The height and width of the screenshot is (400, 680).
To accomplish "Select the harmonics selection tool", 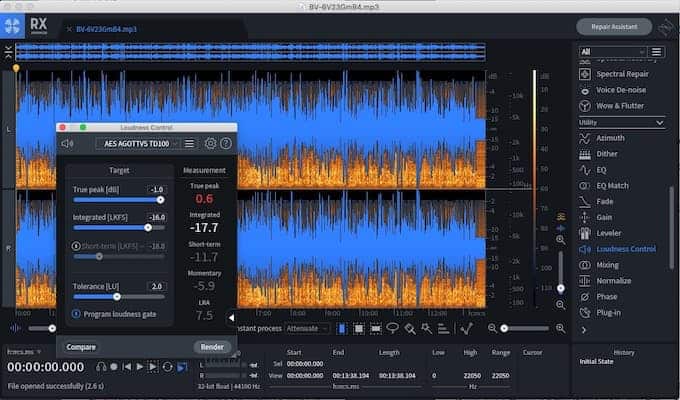I will [x=443, y=329].
